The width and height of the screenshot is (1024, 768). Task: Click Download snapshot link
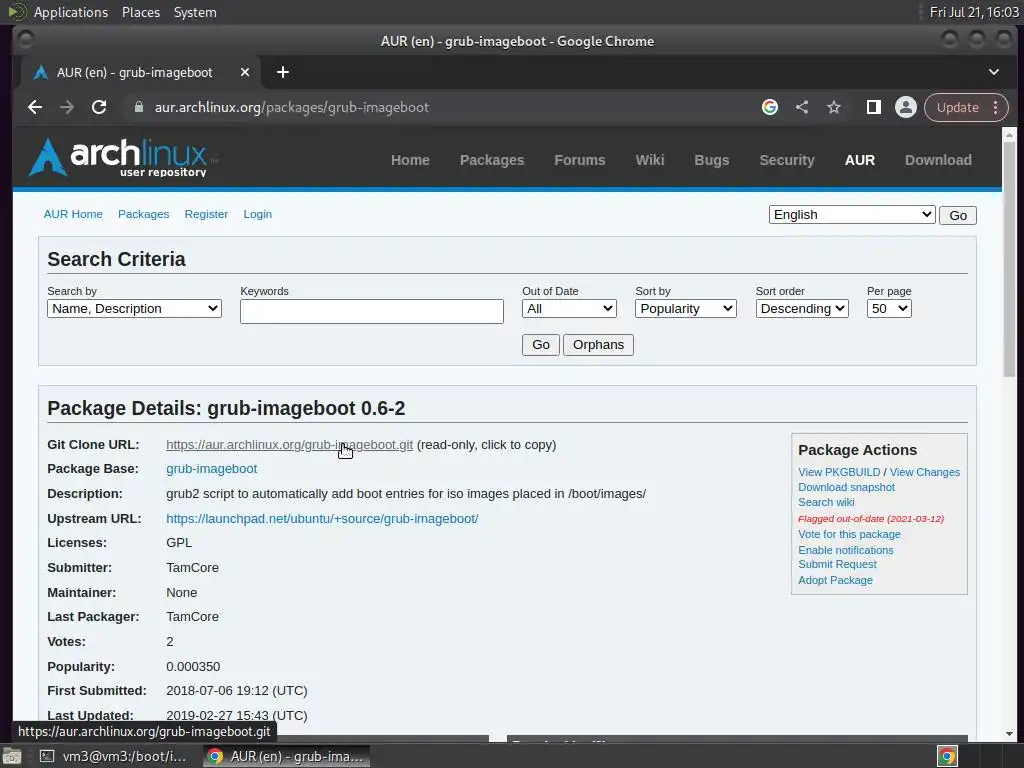[846, 487]
